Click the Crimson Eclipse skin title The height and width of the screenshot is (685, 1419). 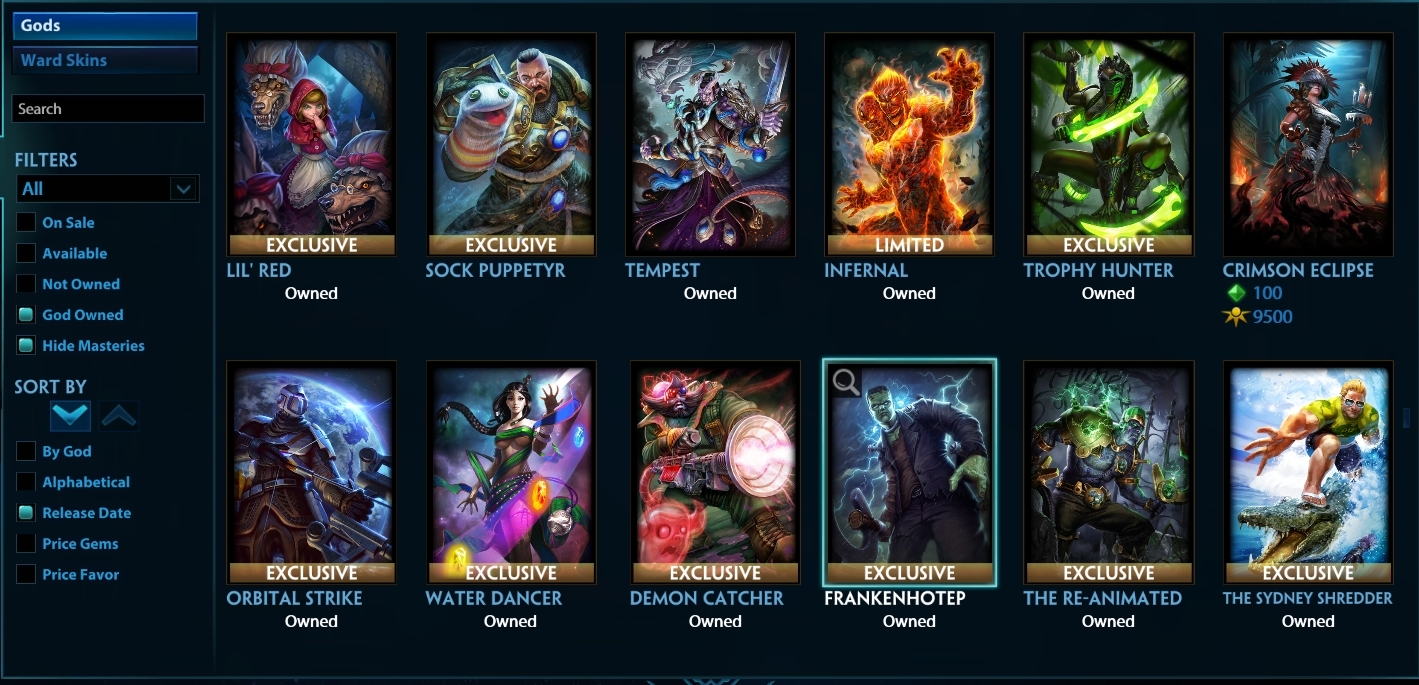1298,270
